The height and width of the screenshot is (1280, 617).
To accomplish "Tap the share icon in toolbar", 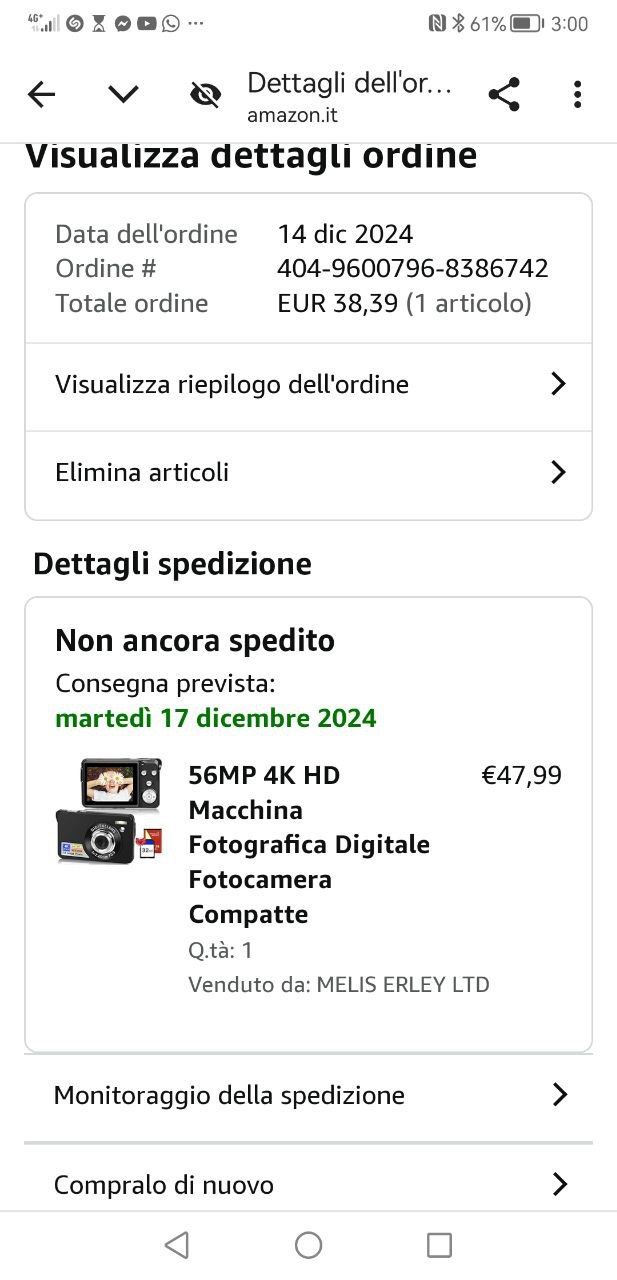I will point(504,95).
